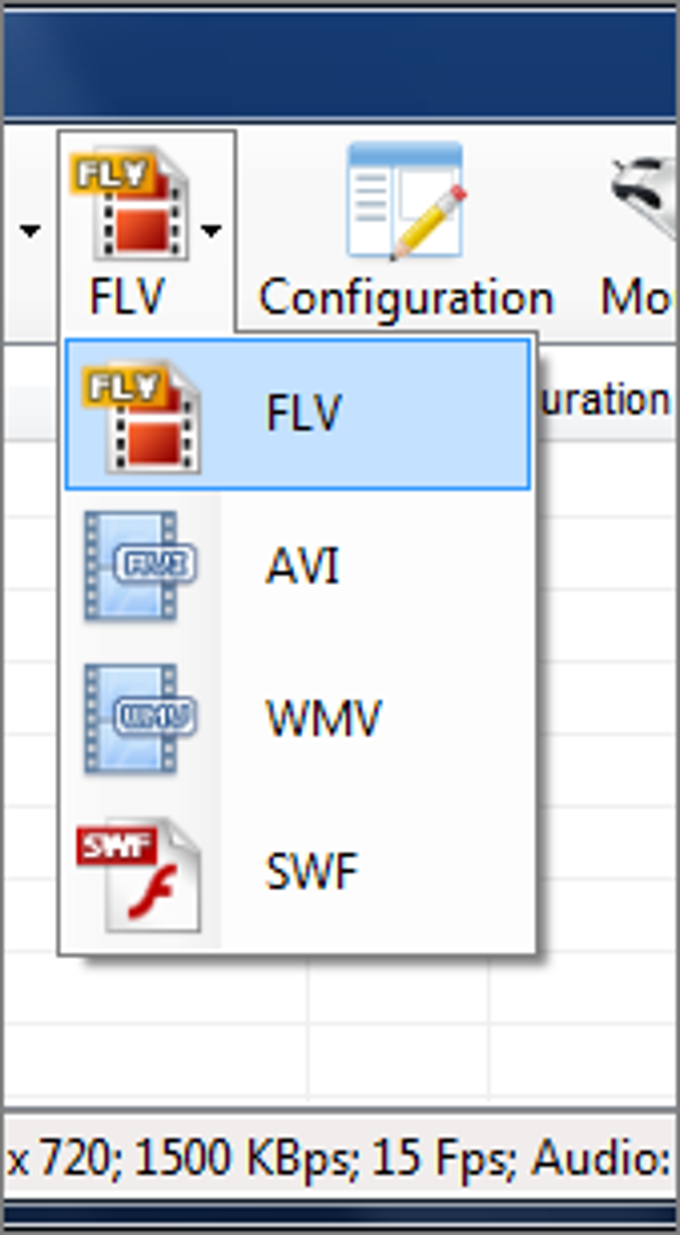Image resolution: width=680 pixels, height=1235 pixels.
Task: Select the highlighted FLV menu entry
Action: coord(298,413)
